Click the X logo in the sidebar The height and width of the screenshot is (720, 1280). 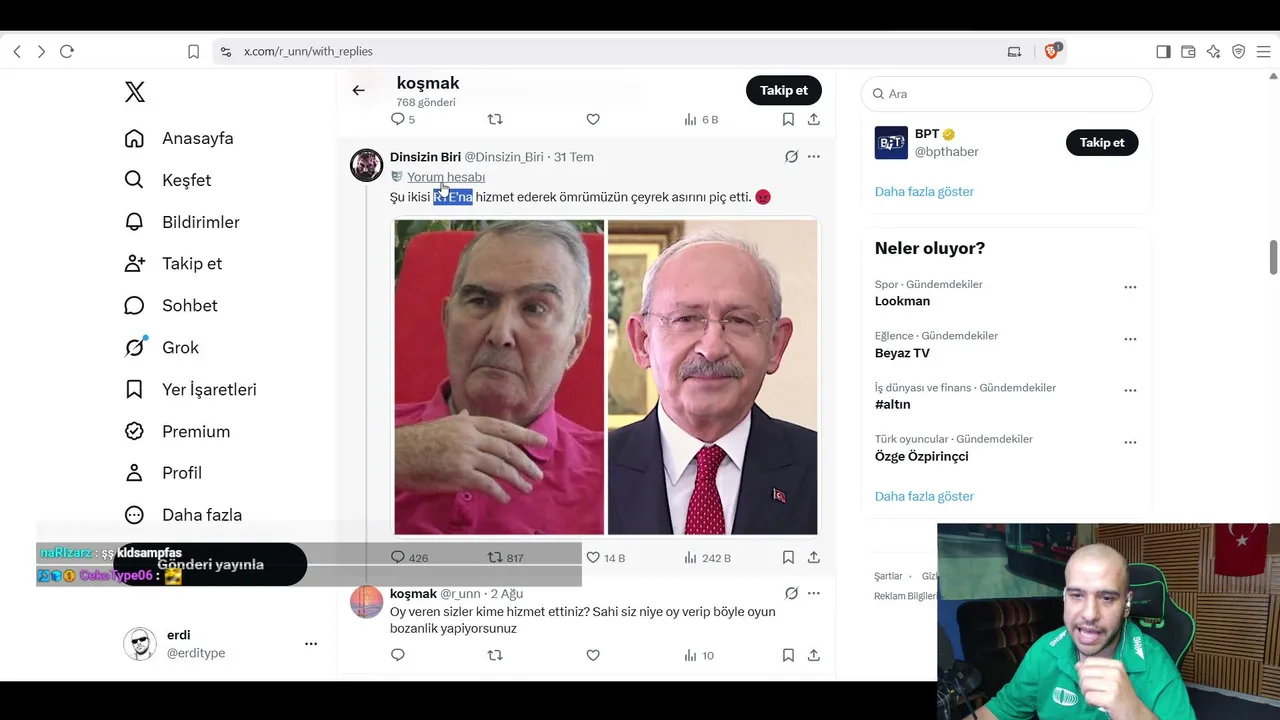135,92
